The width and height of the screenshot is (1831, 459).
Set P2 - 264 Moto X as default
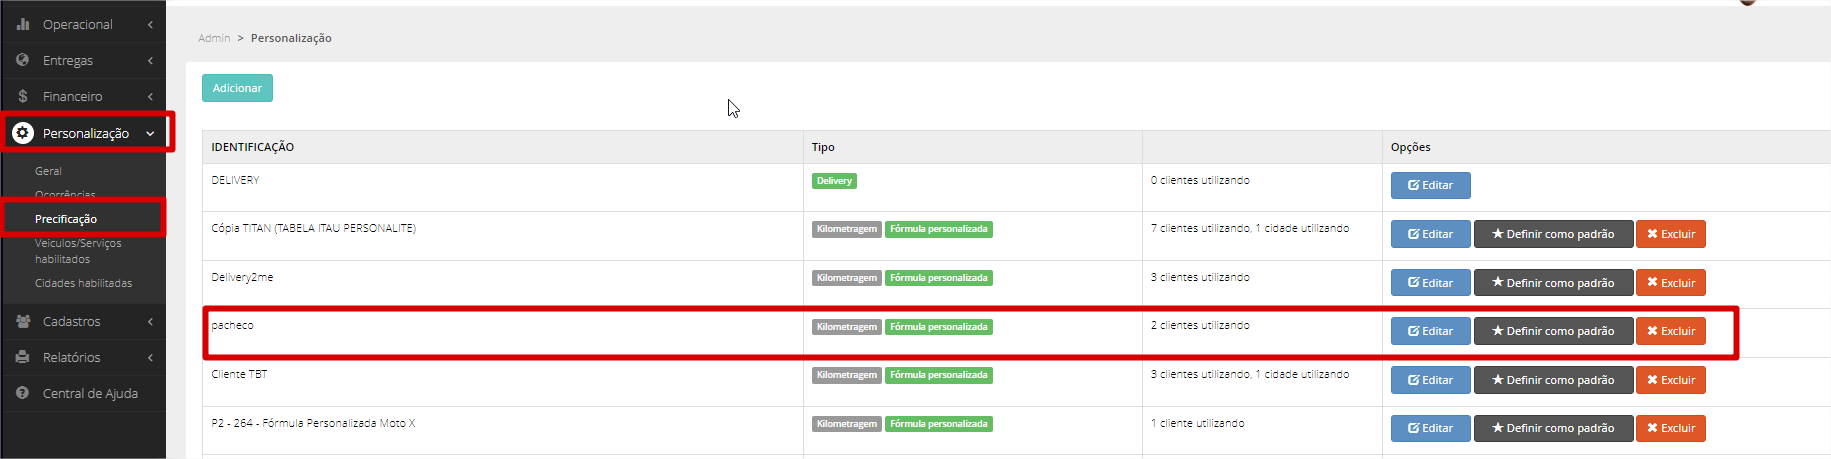click(x=1553, y=428)
